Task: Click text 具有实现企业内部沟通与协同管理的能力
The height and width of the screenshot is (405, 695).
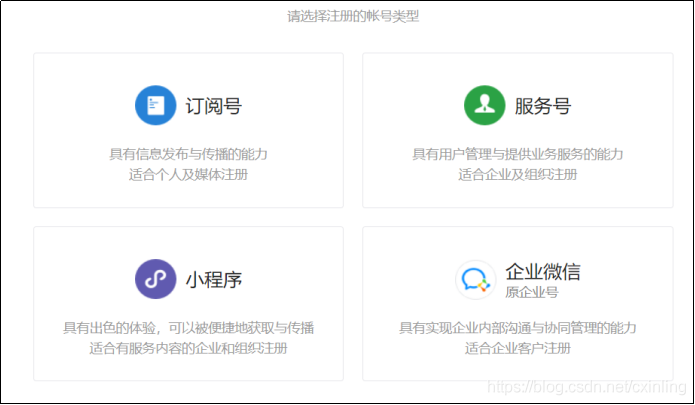Action: click(518, 328)
